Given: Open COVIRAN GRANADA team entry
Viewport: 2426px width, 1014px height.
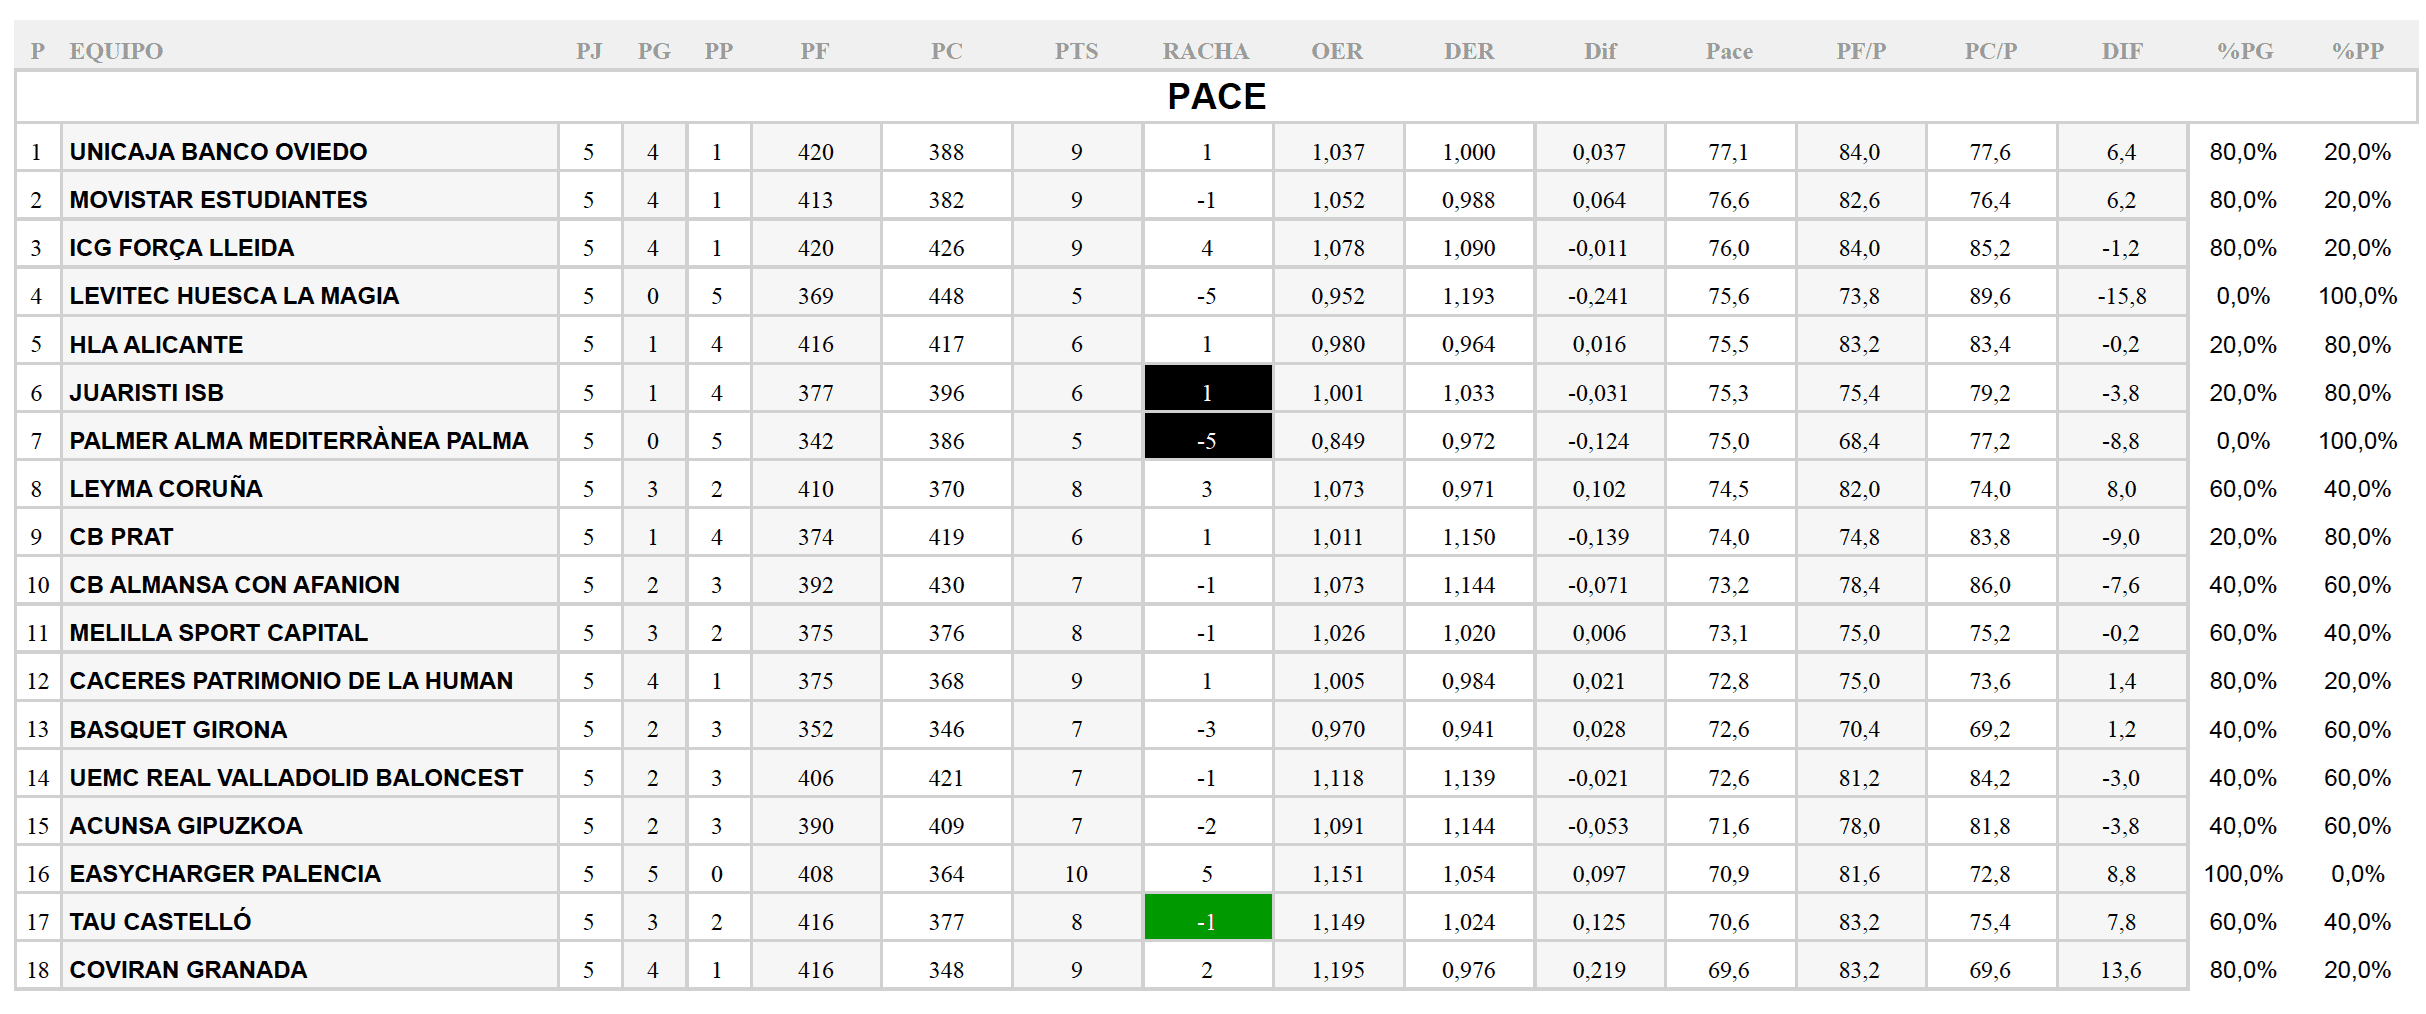Looking at the screenshot, I should click(x=188, y=970).
